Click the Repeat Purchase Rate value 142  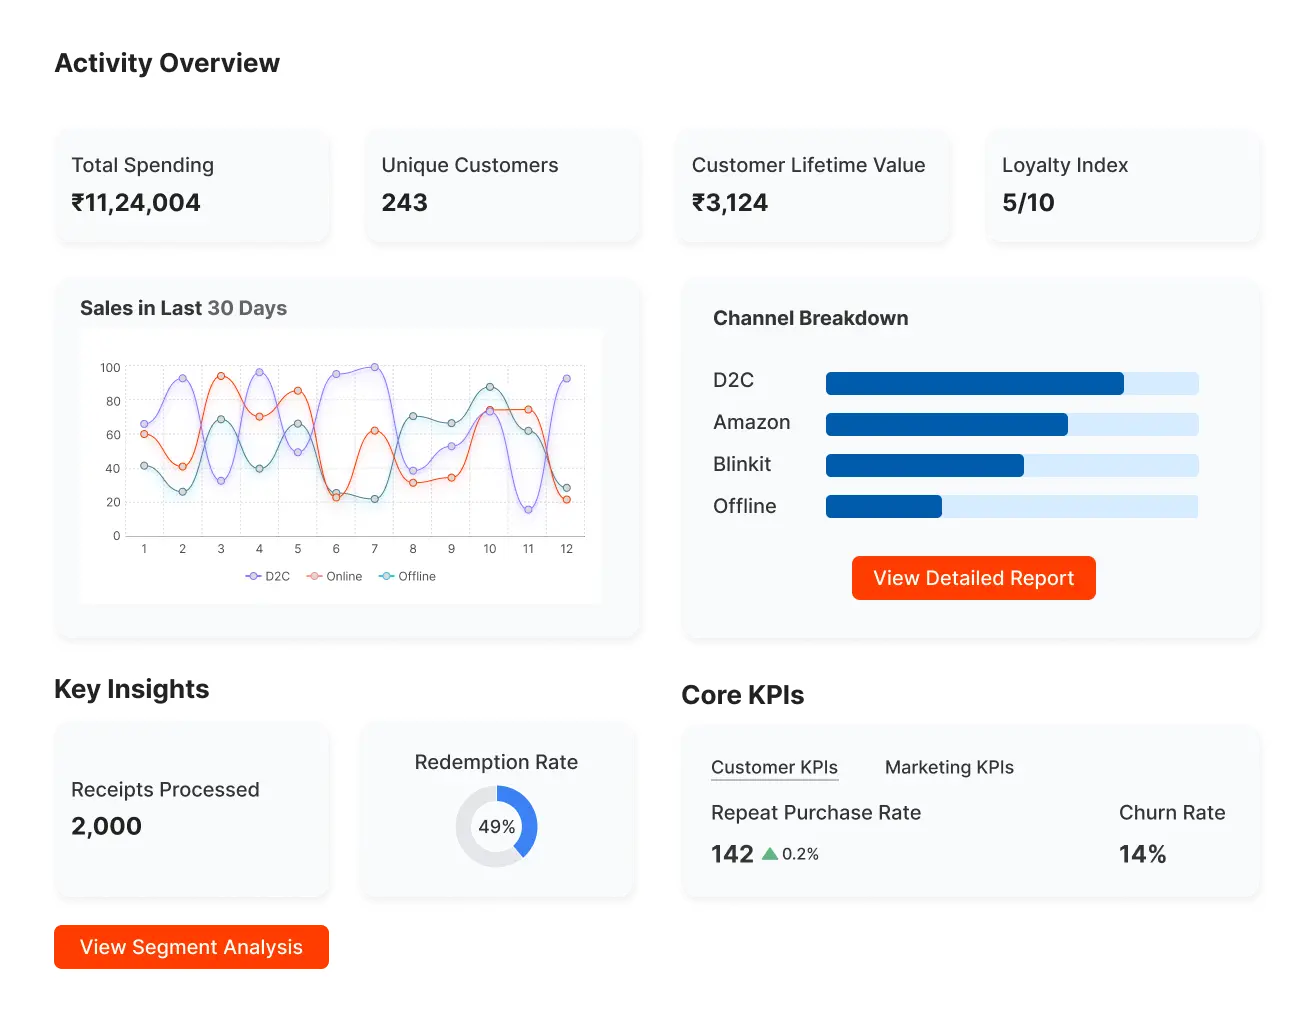732,854
